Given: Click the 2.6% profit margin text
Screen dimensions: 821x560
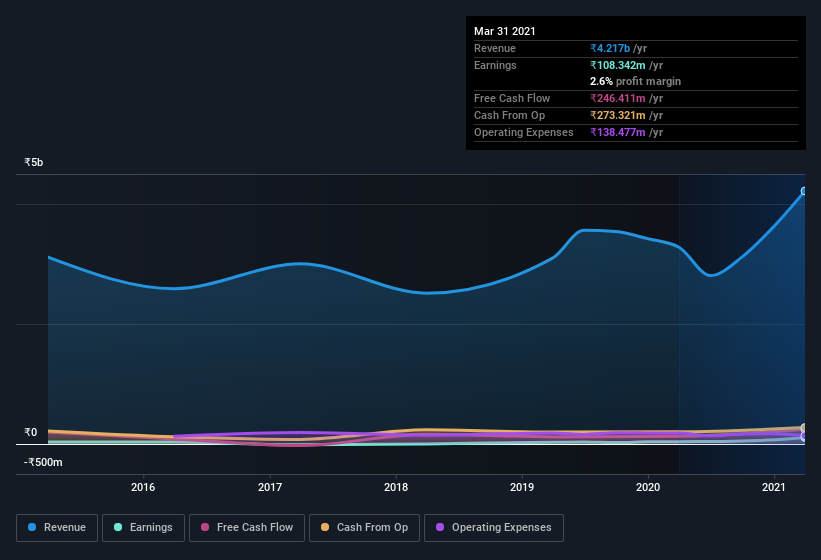Looking at the screenshot, I should (x=635, y=81).
